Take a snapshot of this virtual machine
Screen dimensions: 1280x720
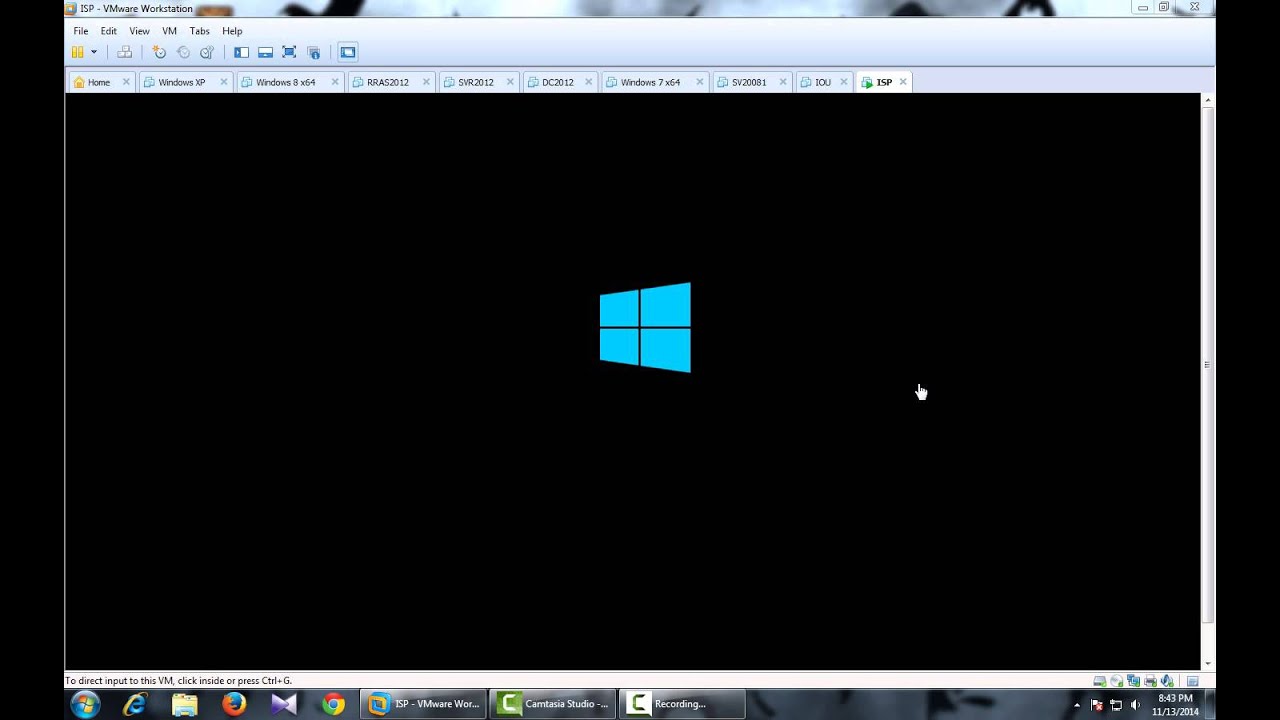(x=159, y=52)
